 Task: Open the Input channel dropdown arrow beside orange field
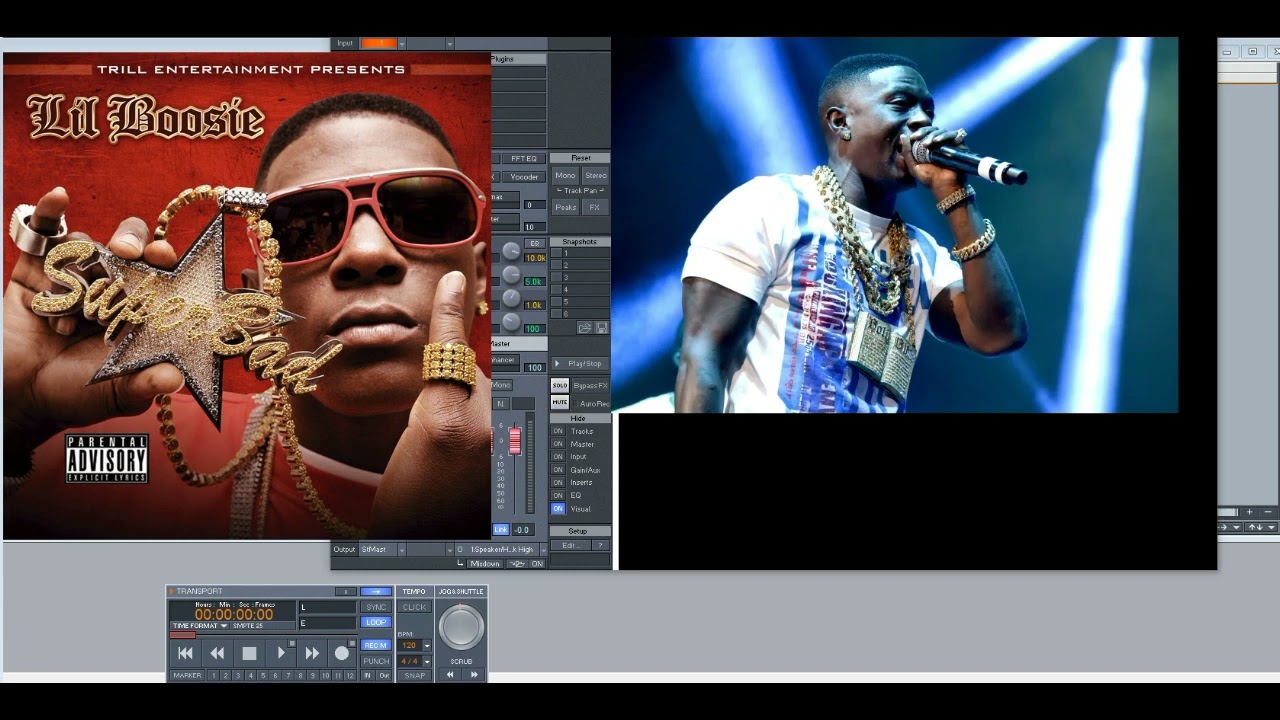tap(402, 44)
